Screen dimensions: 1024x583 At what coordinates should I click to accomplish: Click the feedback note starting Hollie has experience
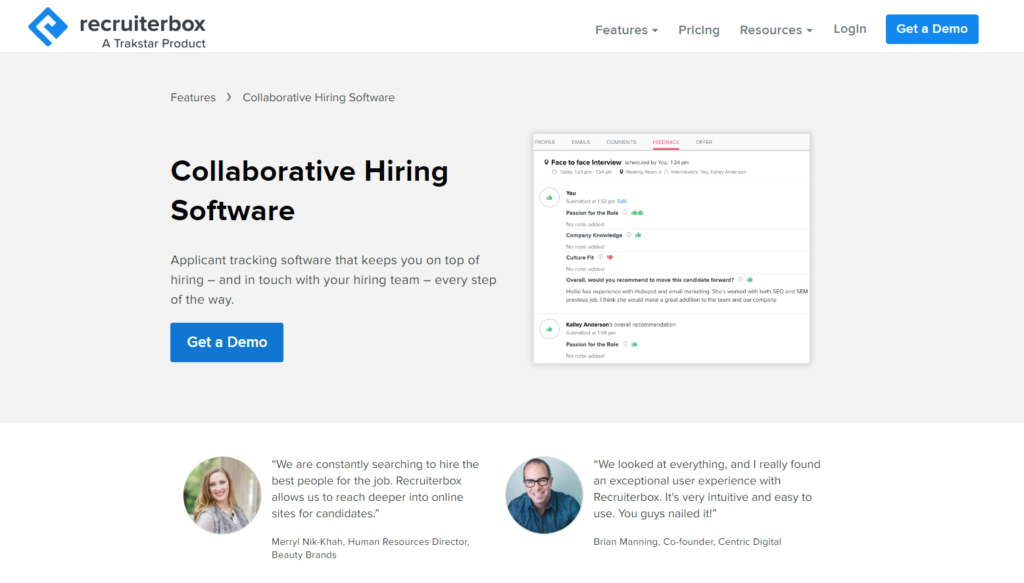point(687,296)
